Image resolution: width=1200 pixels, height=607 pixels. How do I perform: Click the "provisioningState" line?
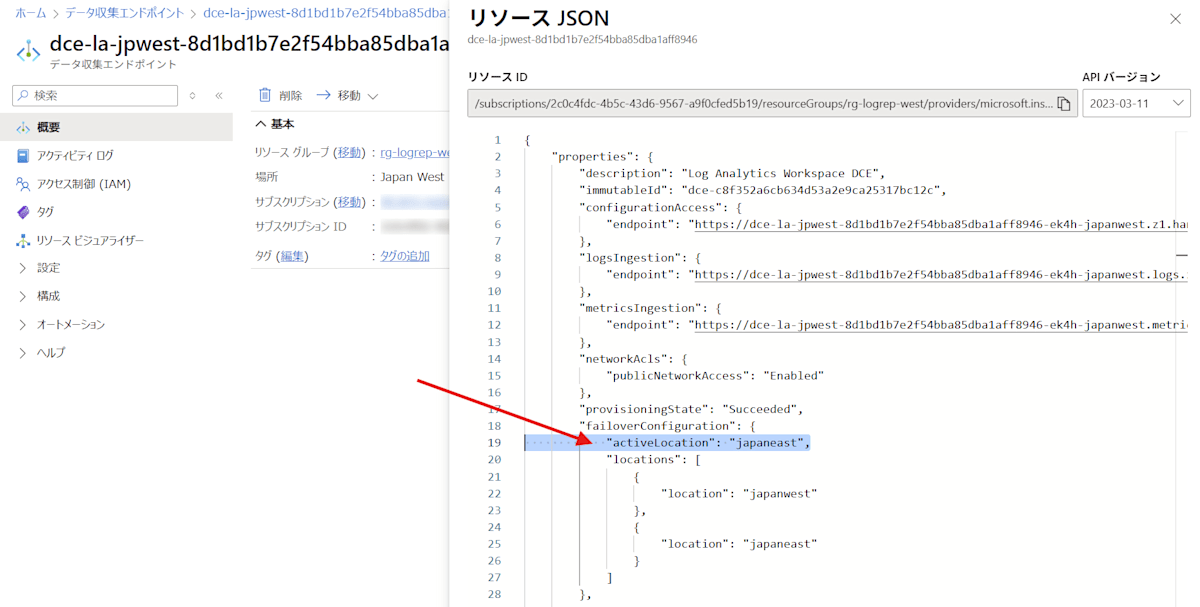pos(692,409)
